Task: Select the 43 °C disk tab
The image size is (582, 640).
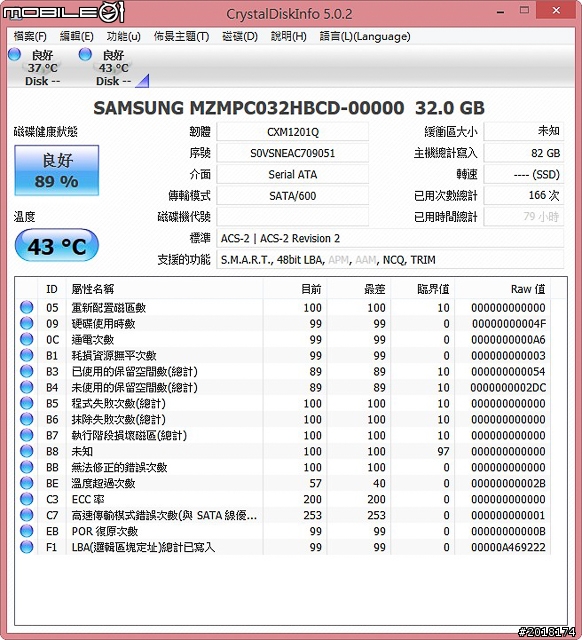Action: click(113, 67)
